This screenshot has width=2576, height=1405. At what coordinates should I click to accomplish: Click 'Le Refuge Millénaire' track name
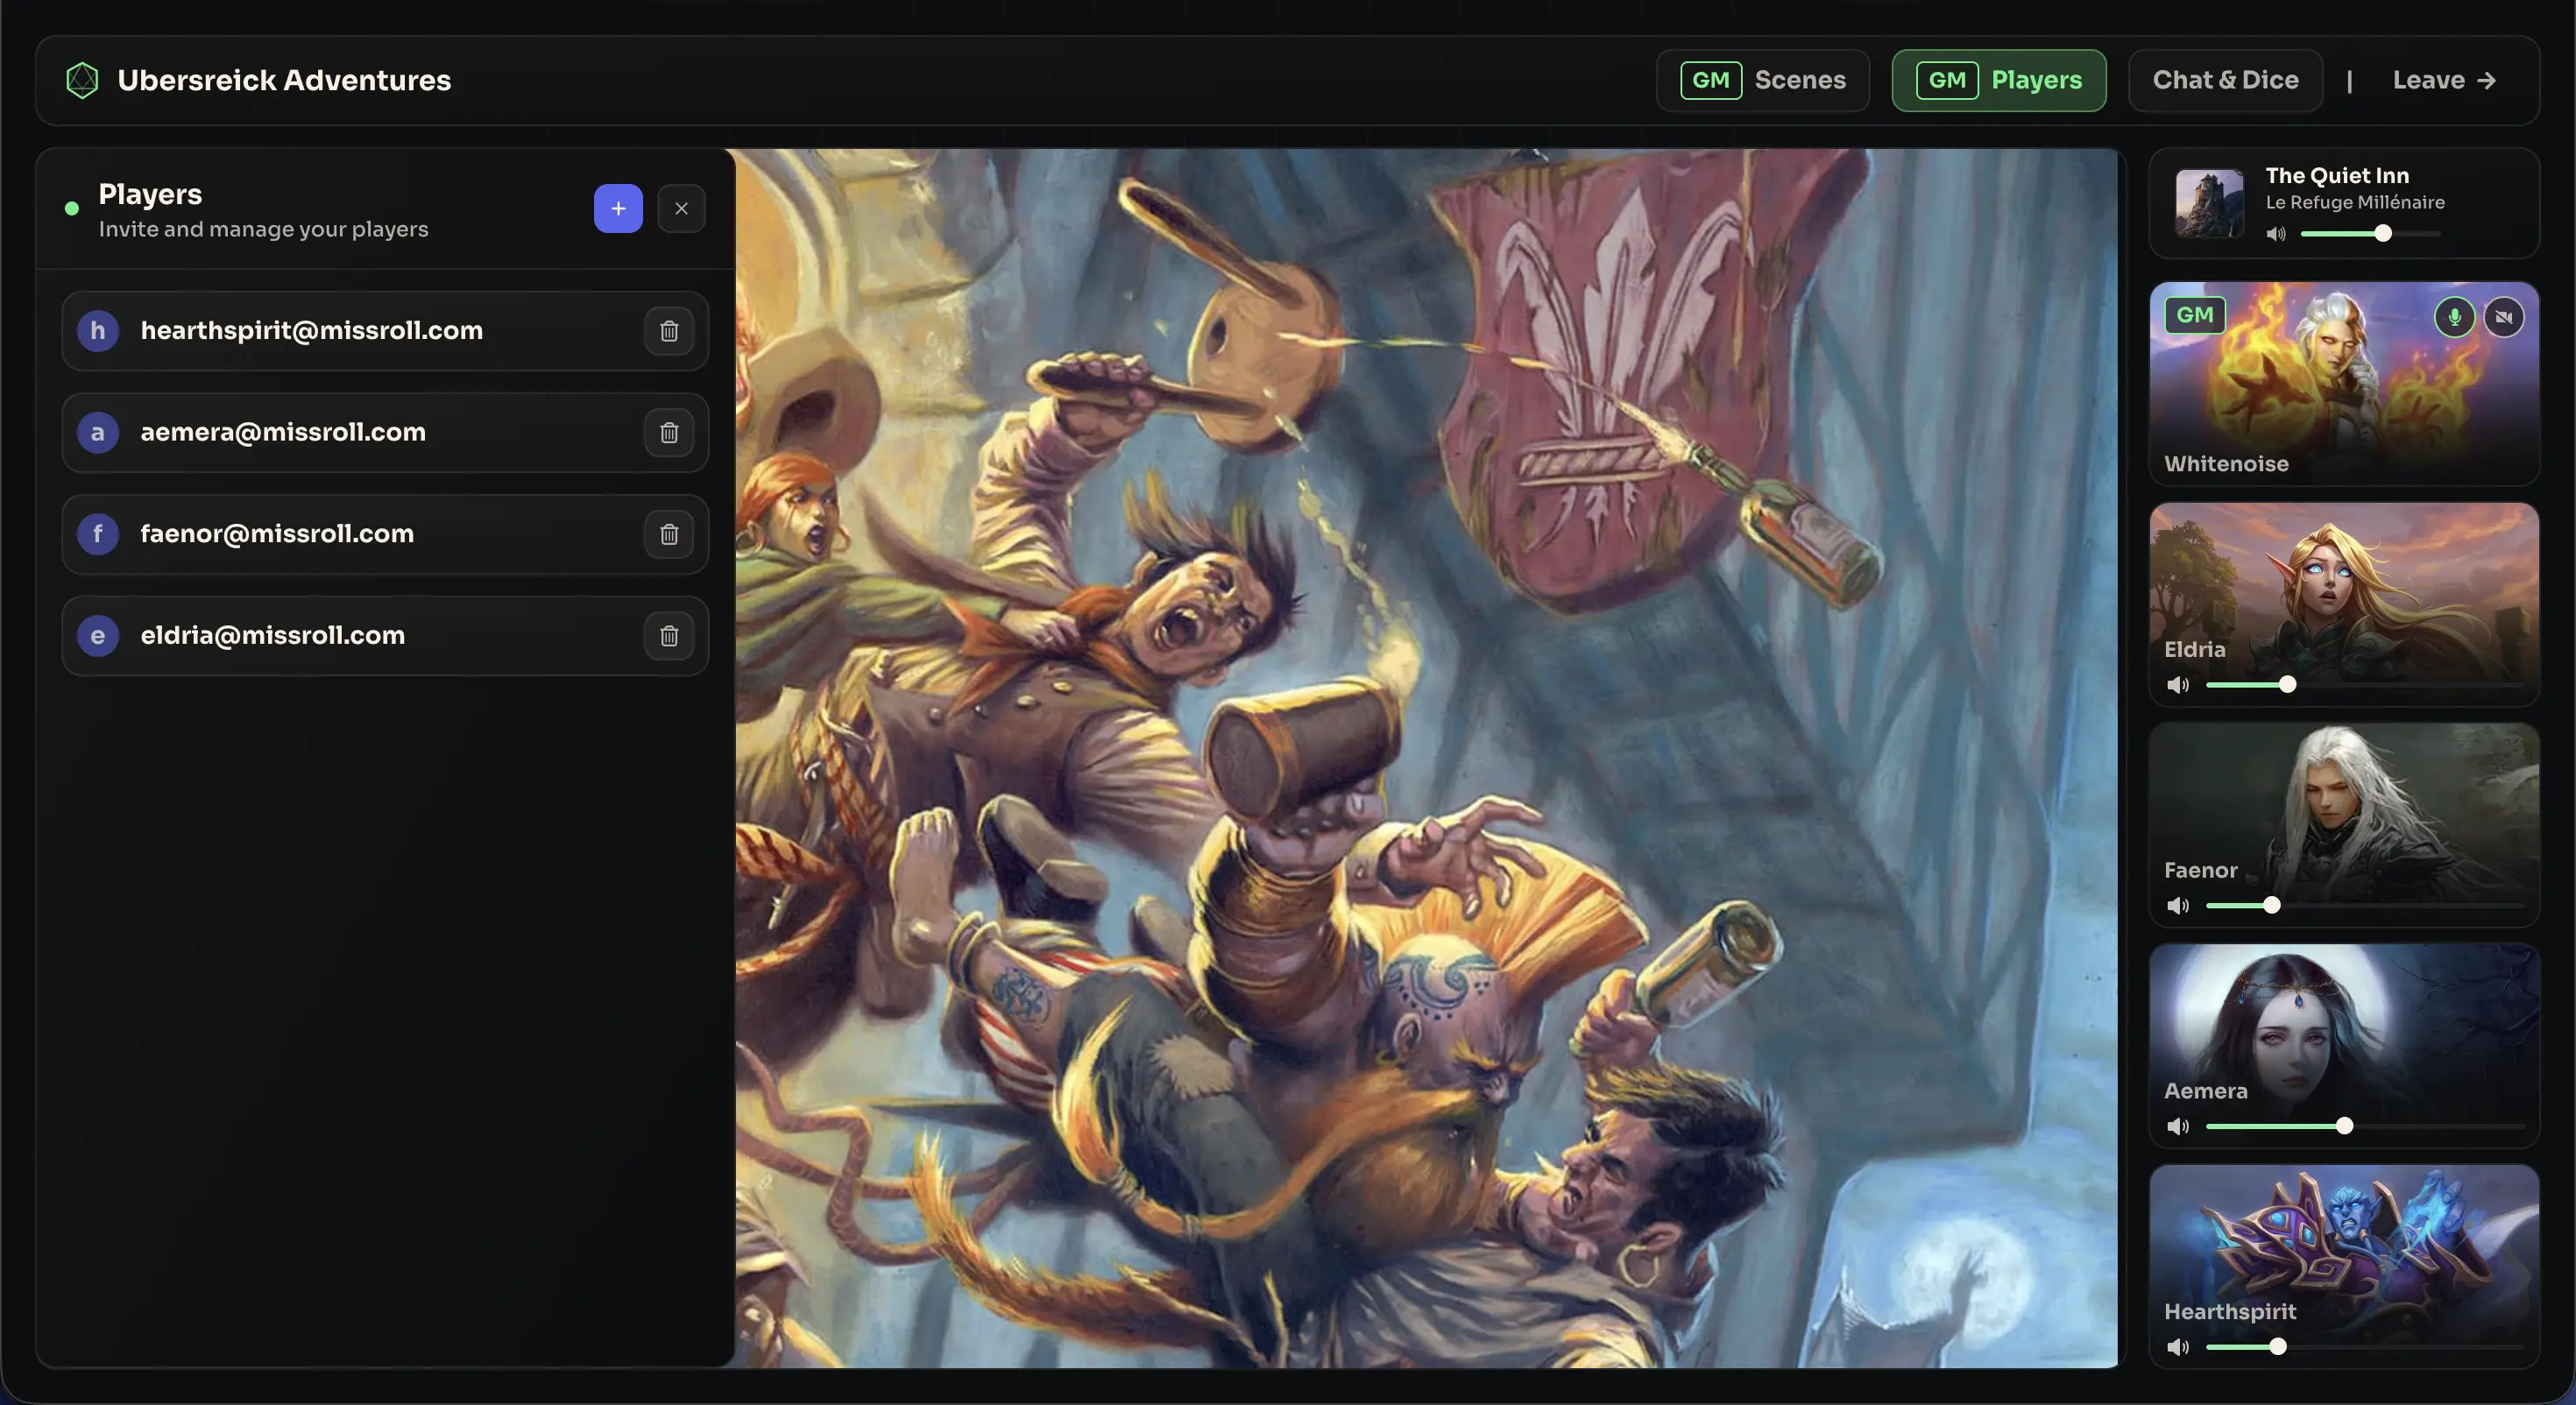coord(2355,202)
